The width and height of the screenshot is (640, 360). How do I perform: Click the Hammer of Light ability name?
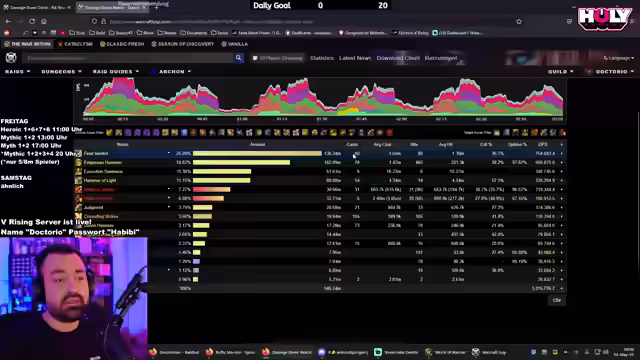(100, 180)
